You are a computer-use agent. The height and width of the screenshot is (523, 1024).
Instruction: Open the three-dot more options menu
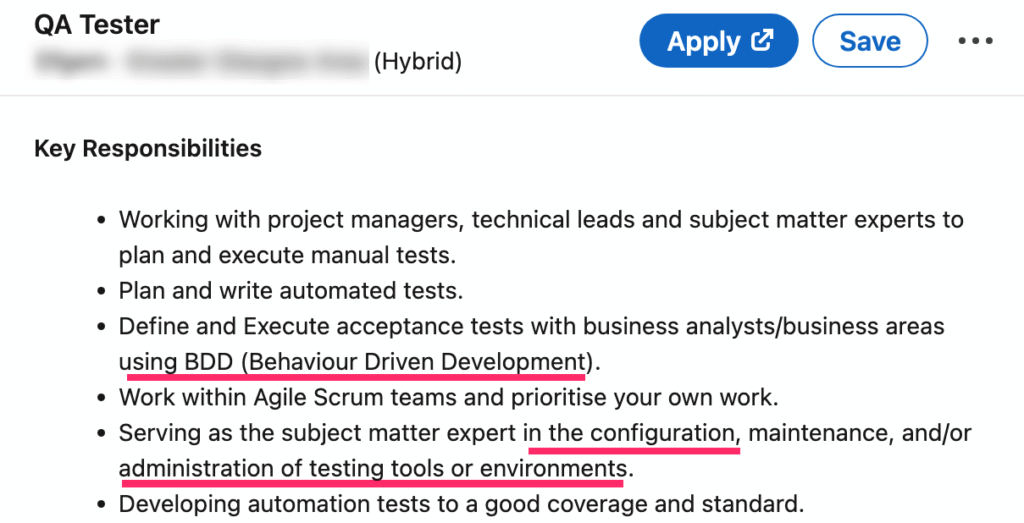click(976, 41)
